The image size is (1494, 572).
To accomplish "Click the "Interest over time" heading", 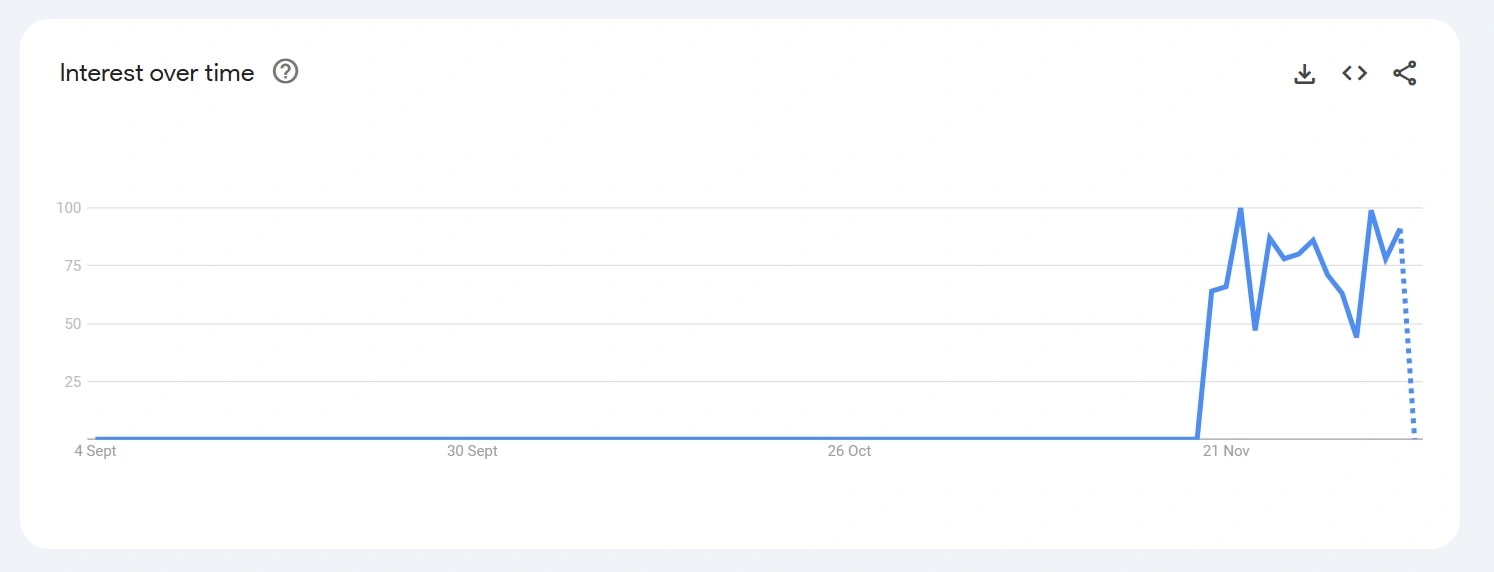I will [157, 73].
